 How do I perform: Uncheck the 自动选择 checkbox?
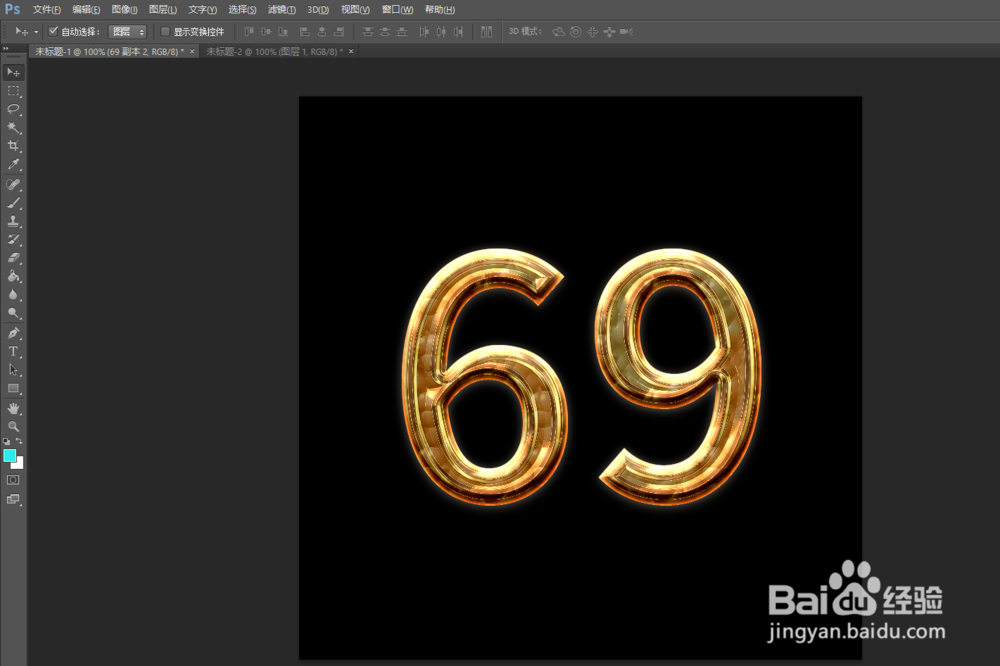click(54, 31)
